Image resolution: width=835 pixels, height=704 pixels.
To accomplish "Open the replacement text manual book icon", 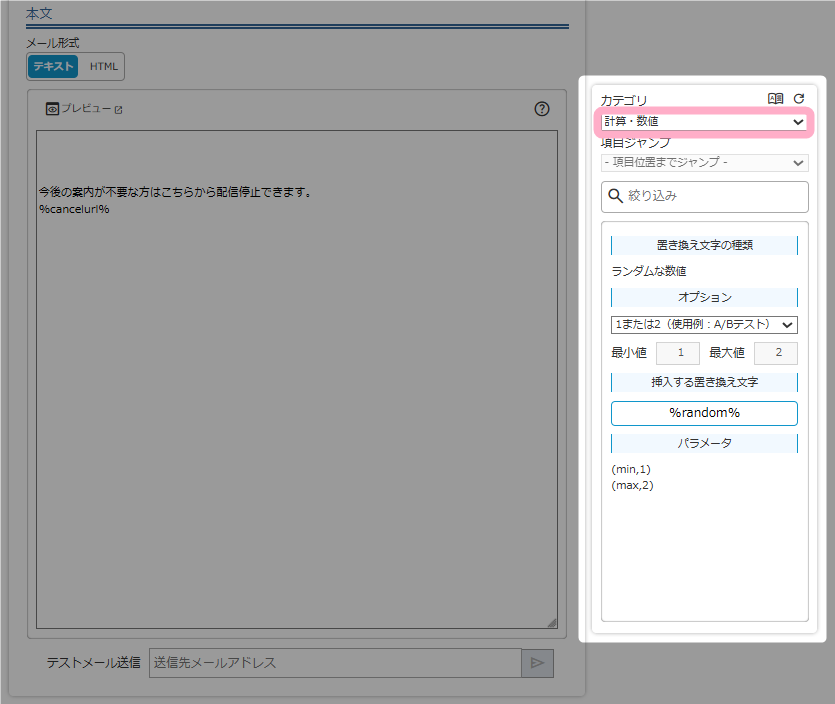I will click(775, 99).
